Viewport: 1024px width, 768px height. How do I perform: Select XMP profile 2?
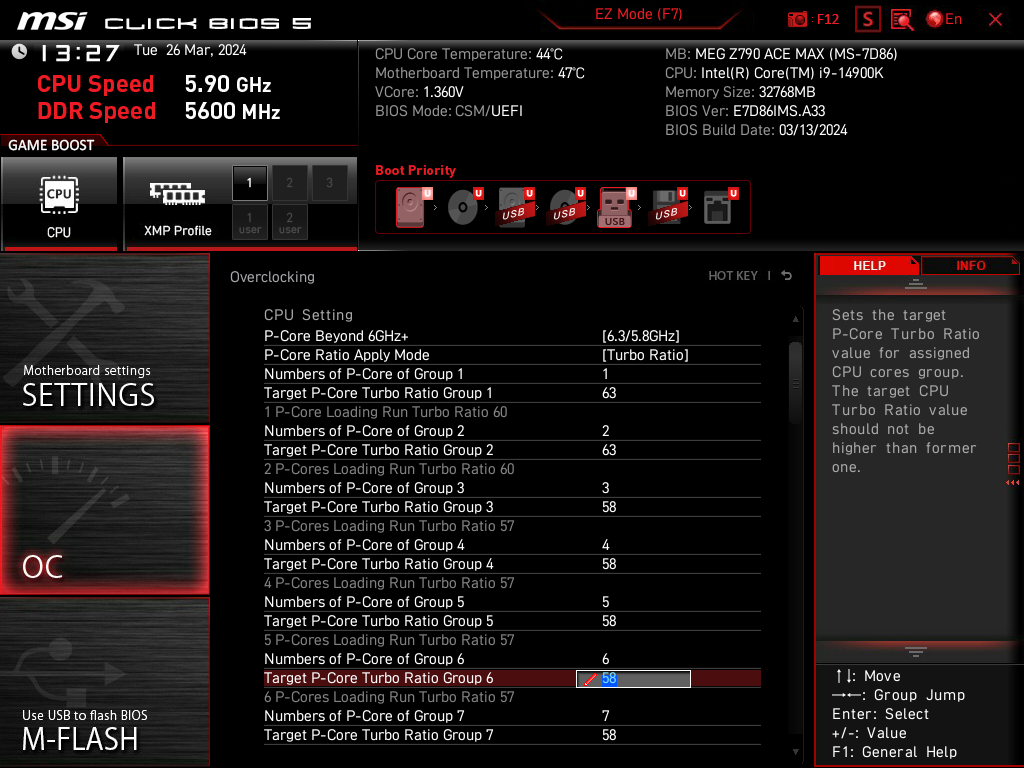click(x=289, y=183)
